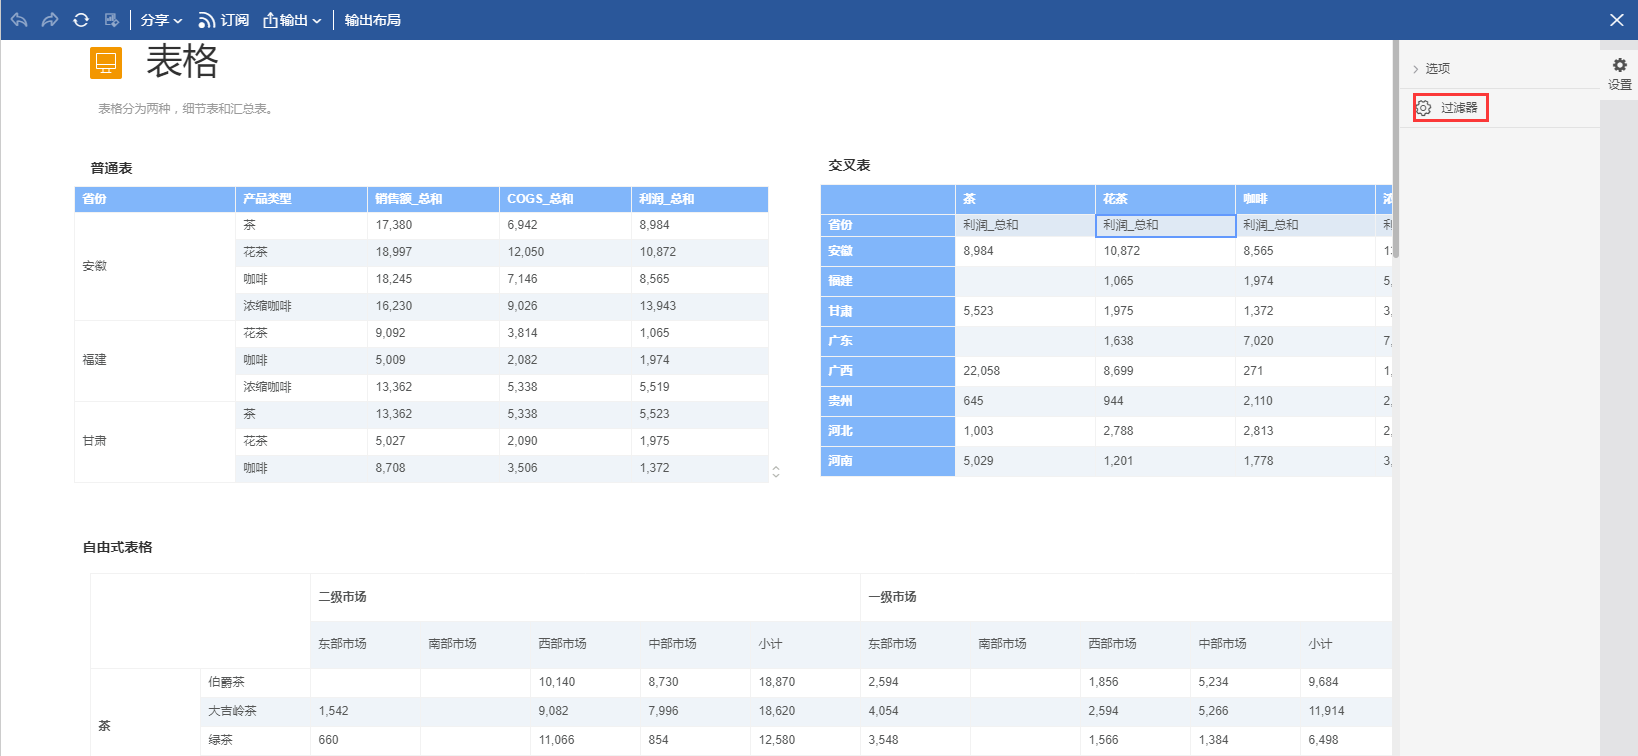1638x756 pixels.
Task: Click the save-as icon in the toolbar
Action: click(x=112, y=20)
